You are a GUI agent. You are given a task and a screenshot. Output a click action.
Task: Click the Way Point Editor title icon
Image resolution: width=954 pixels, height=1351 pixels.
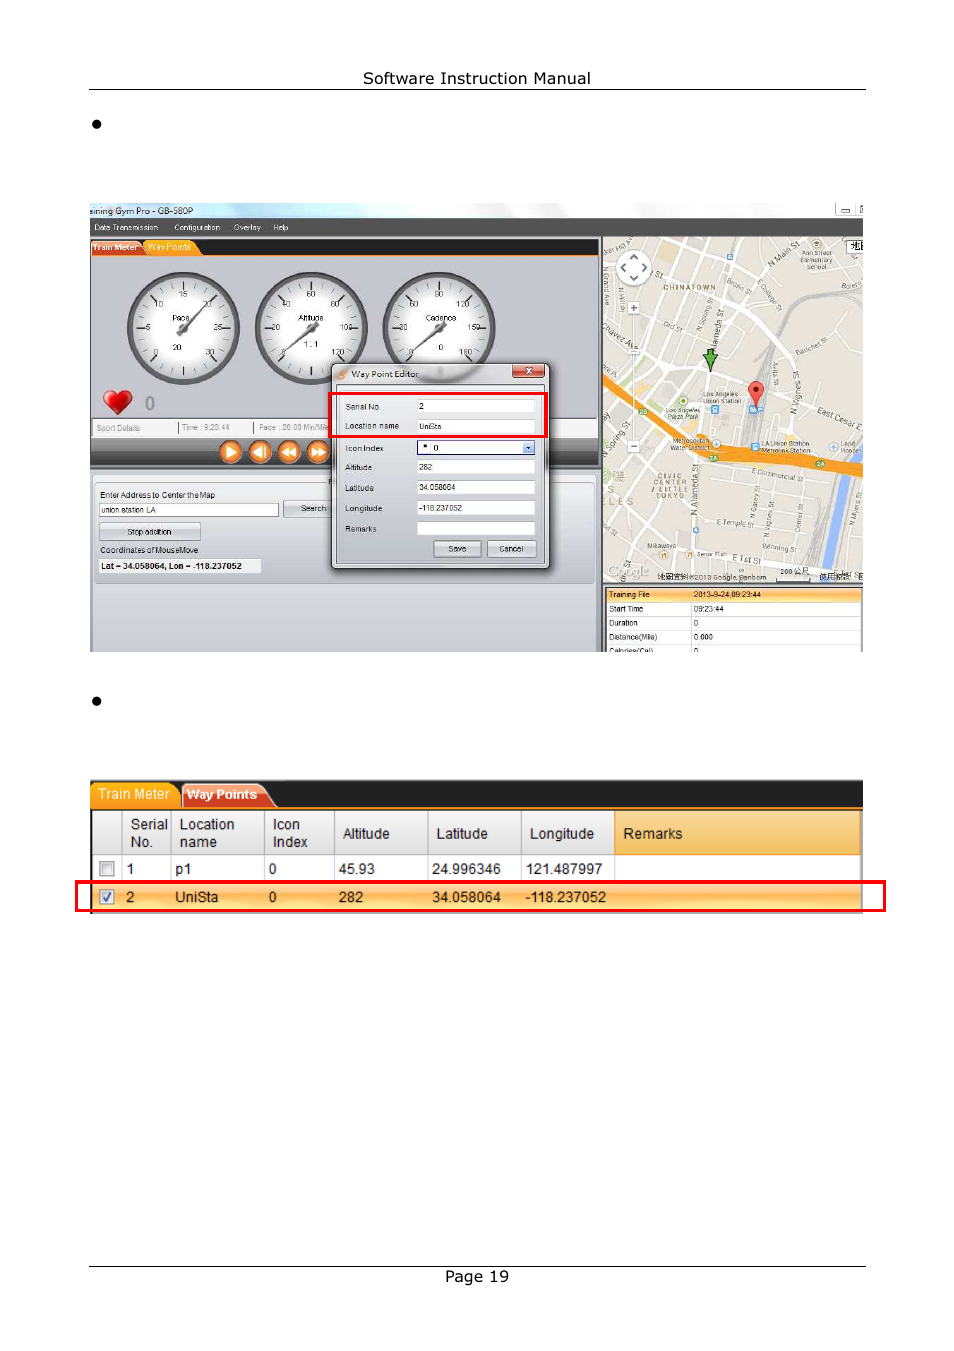pyautogui.click(x=343, y=374)
